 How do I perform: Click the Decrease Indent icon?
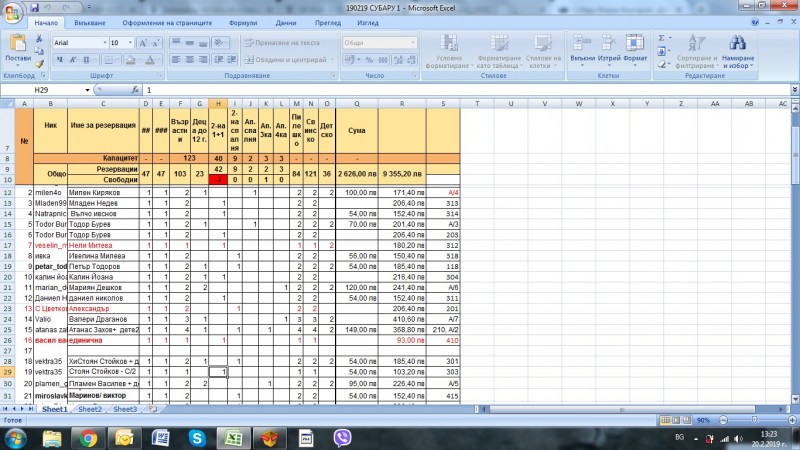tap(219, 60)
